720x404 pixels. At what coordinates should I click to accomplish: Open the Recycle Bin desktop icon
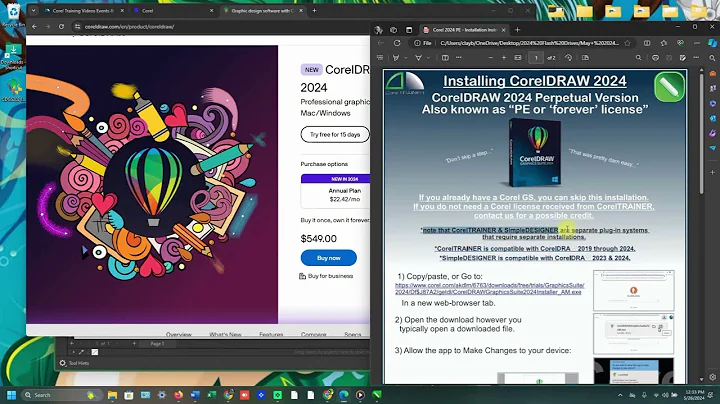(13, 15)
